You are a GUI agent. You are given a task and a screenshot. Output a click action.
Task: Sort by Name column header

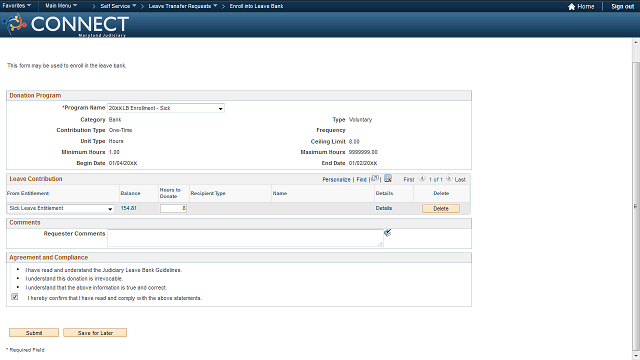point(280,193)
